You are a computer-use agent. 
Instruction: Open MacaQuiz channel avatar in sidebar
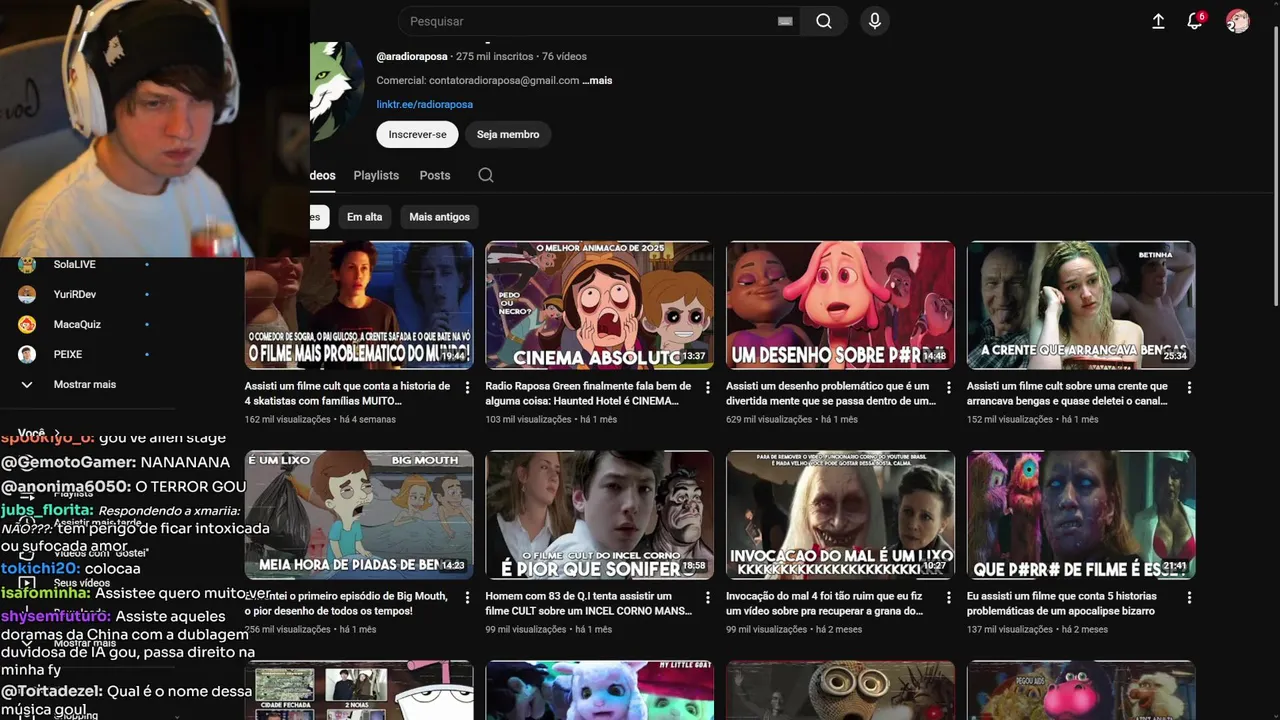coord(27,324)
